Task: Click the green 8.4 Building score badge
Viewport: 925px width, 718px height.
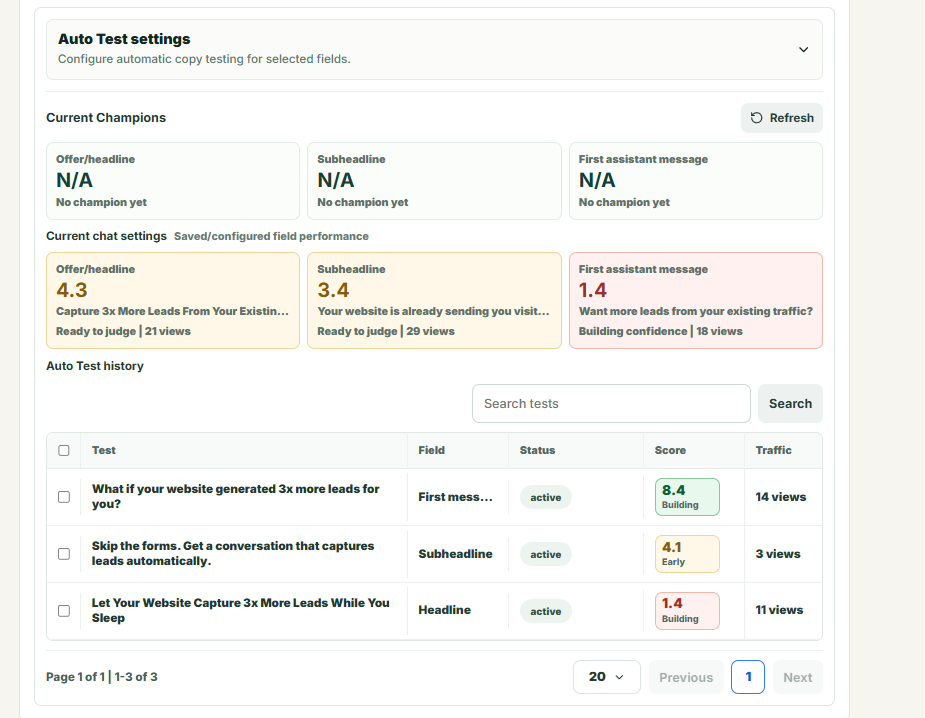Action: click(x=687, y=497)
